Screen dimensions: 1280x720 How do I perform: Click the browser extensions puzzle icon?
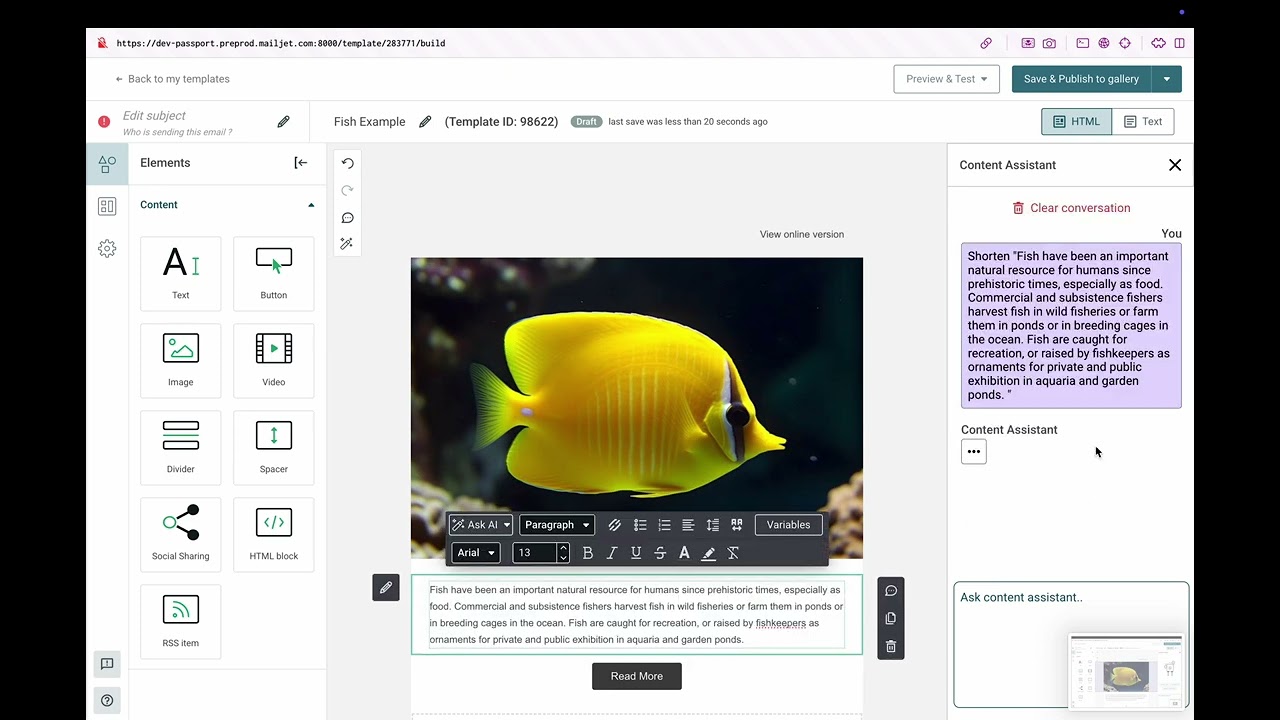pyautogui.click(x=1158, y=43)
